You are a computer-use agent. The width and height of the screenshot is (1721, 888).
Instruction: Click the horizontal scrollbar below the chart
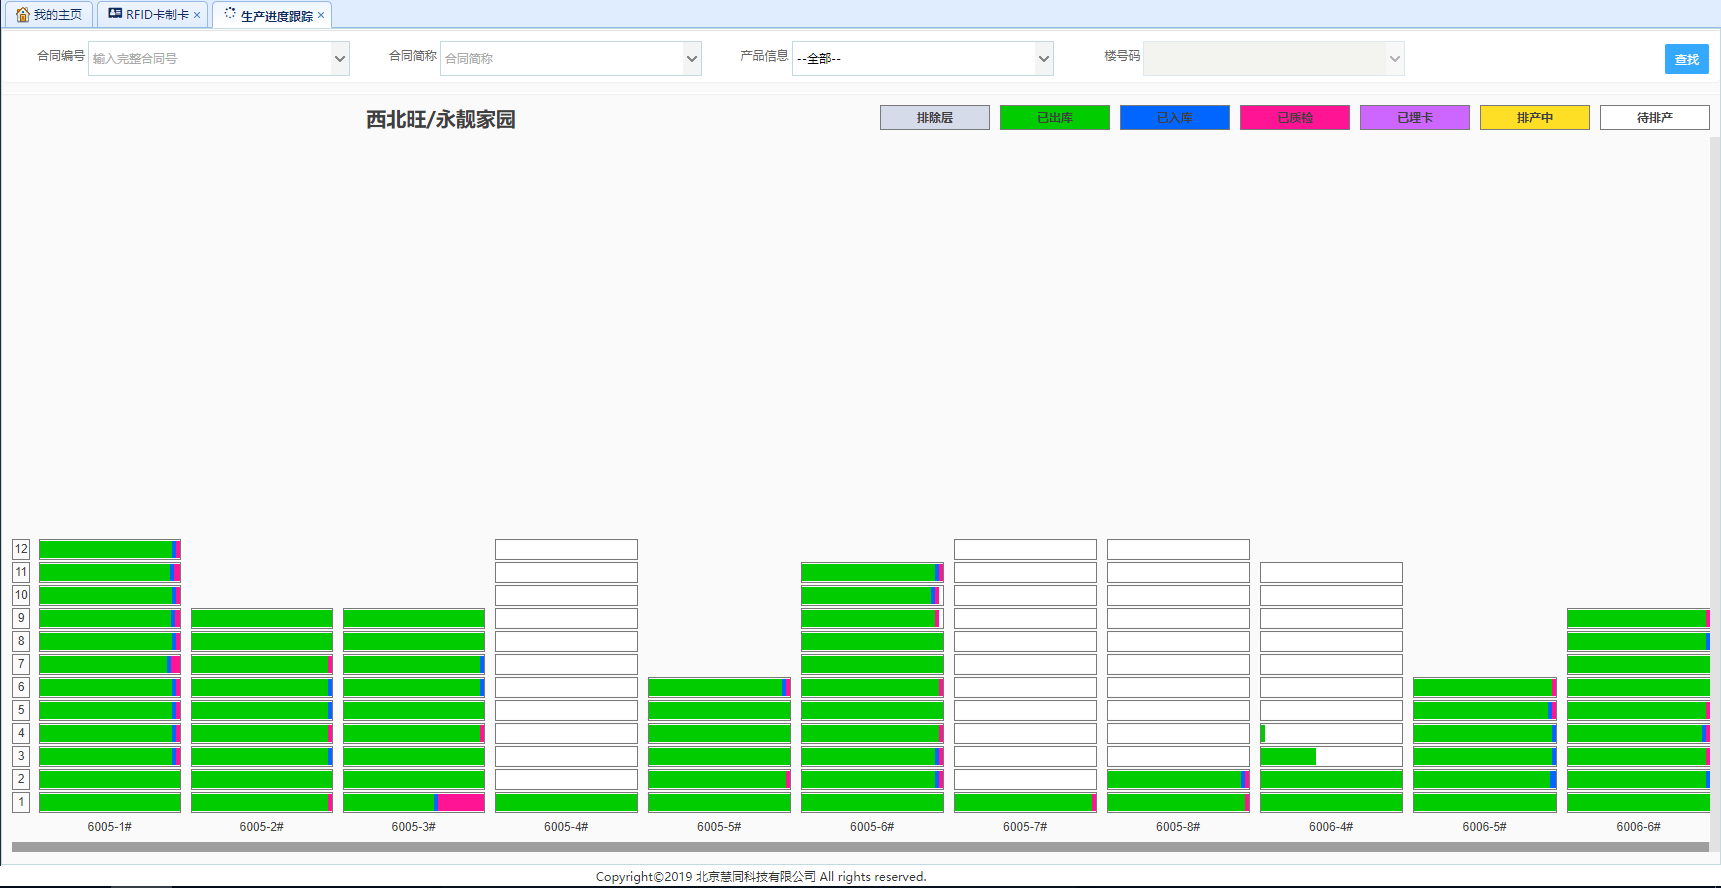pyautogui.click(x=860, y=847)
